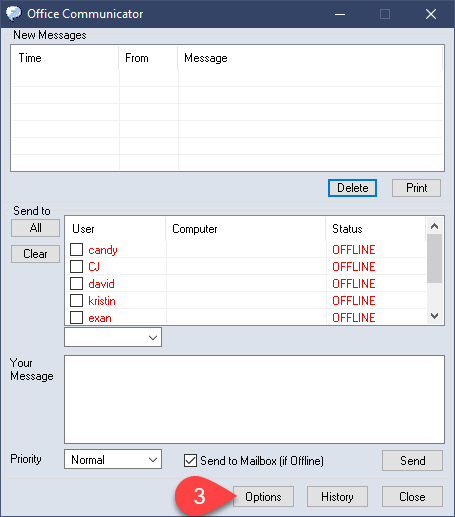Click the User column header
This screenshot has height=517, width=455.
[x=115, y=229]
